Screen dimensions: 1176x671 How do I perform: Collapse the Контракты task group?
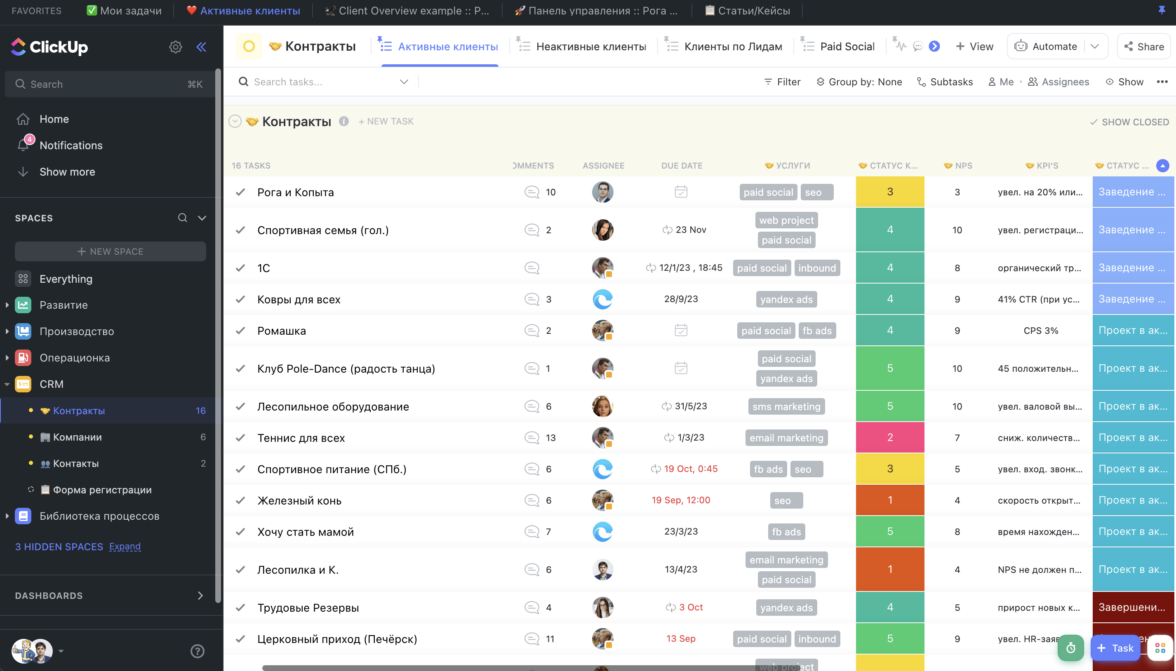[x=235, y=122]
